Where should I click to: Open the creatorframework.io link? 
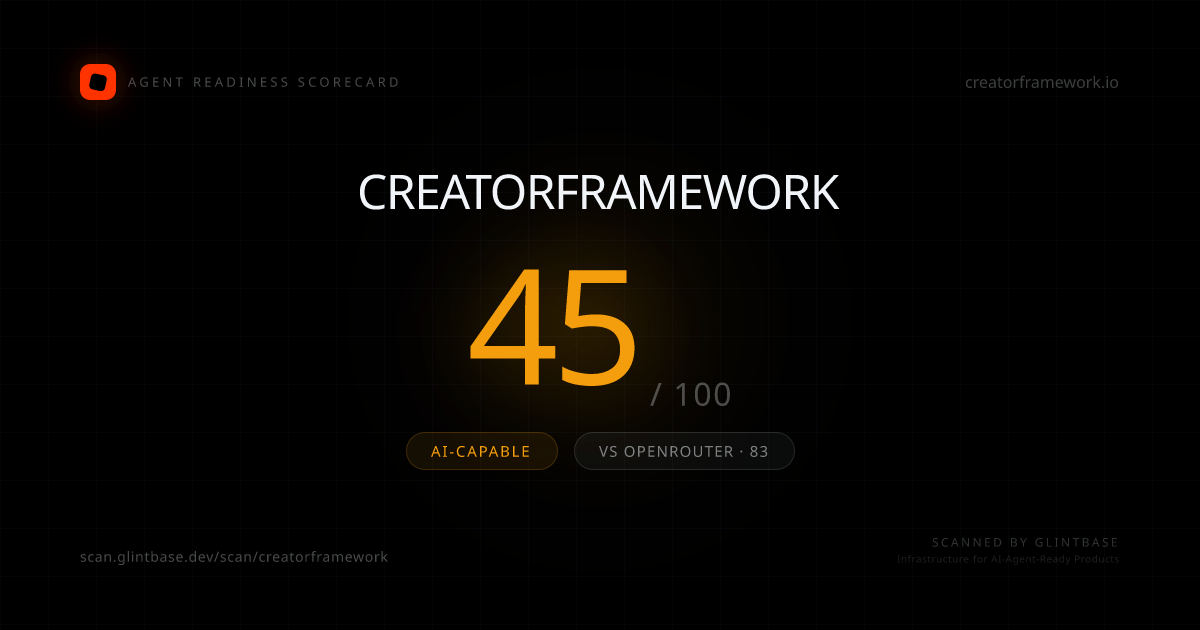[1042, 82]
